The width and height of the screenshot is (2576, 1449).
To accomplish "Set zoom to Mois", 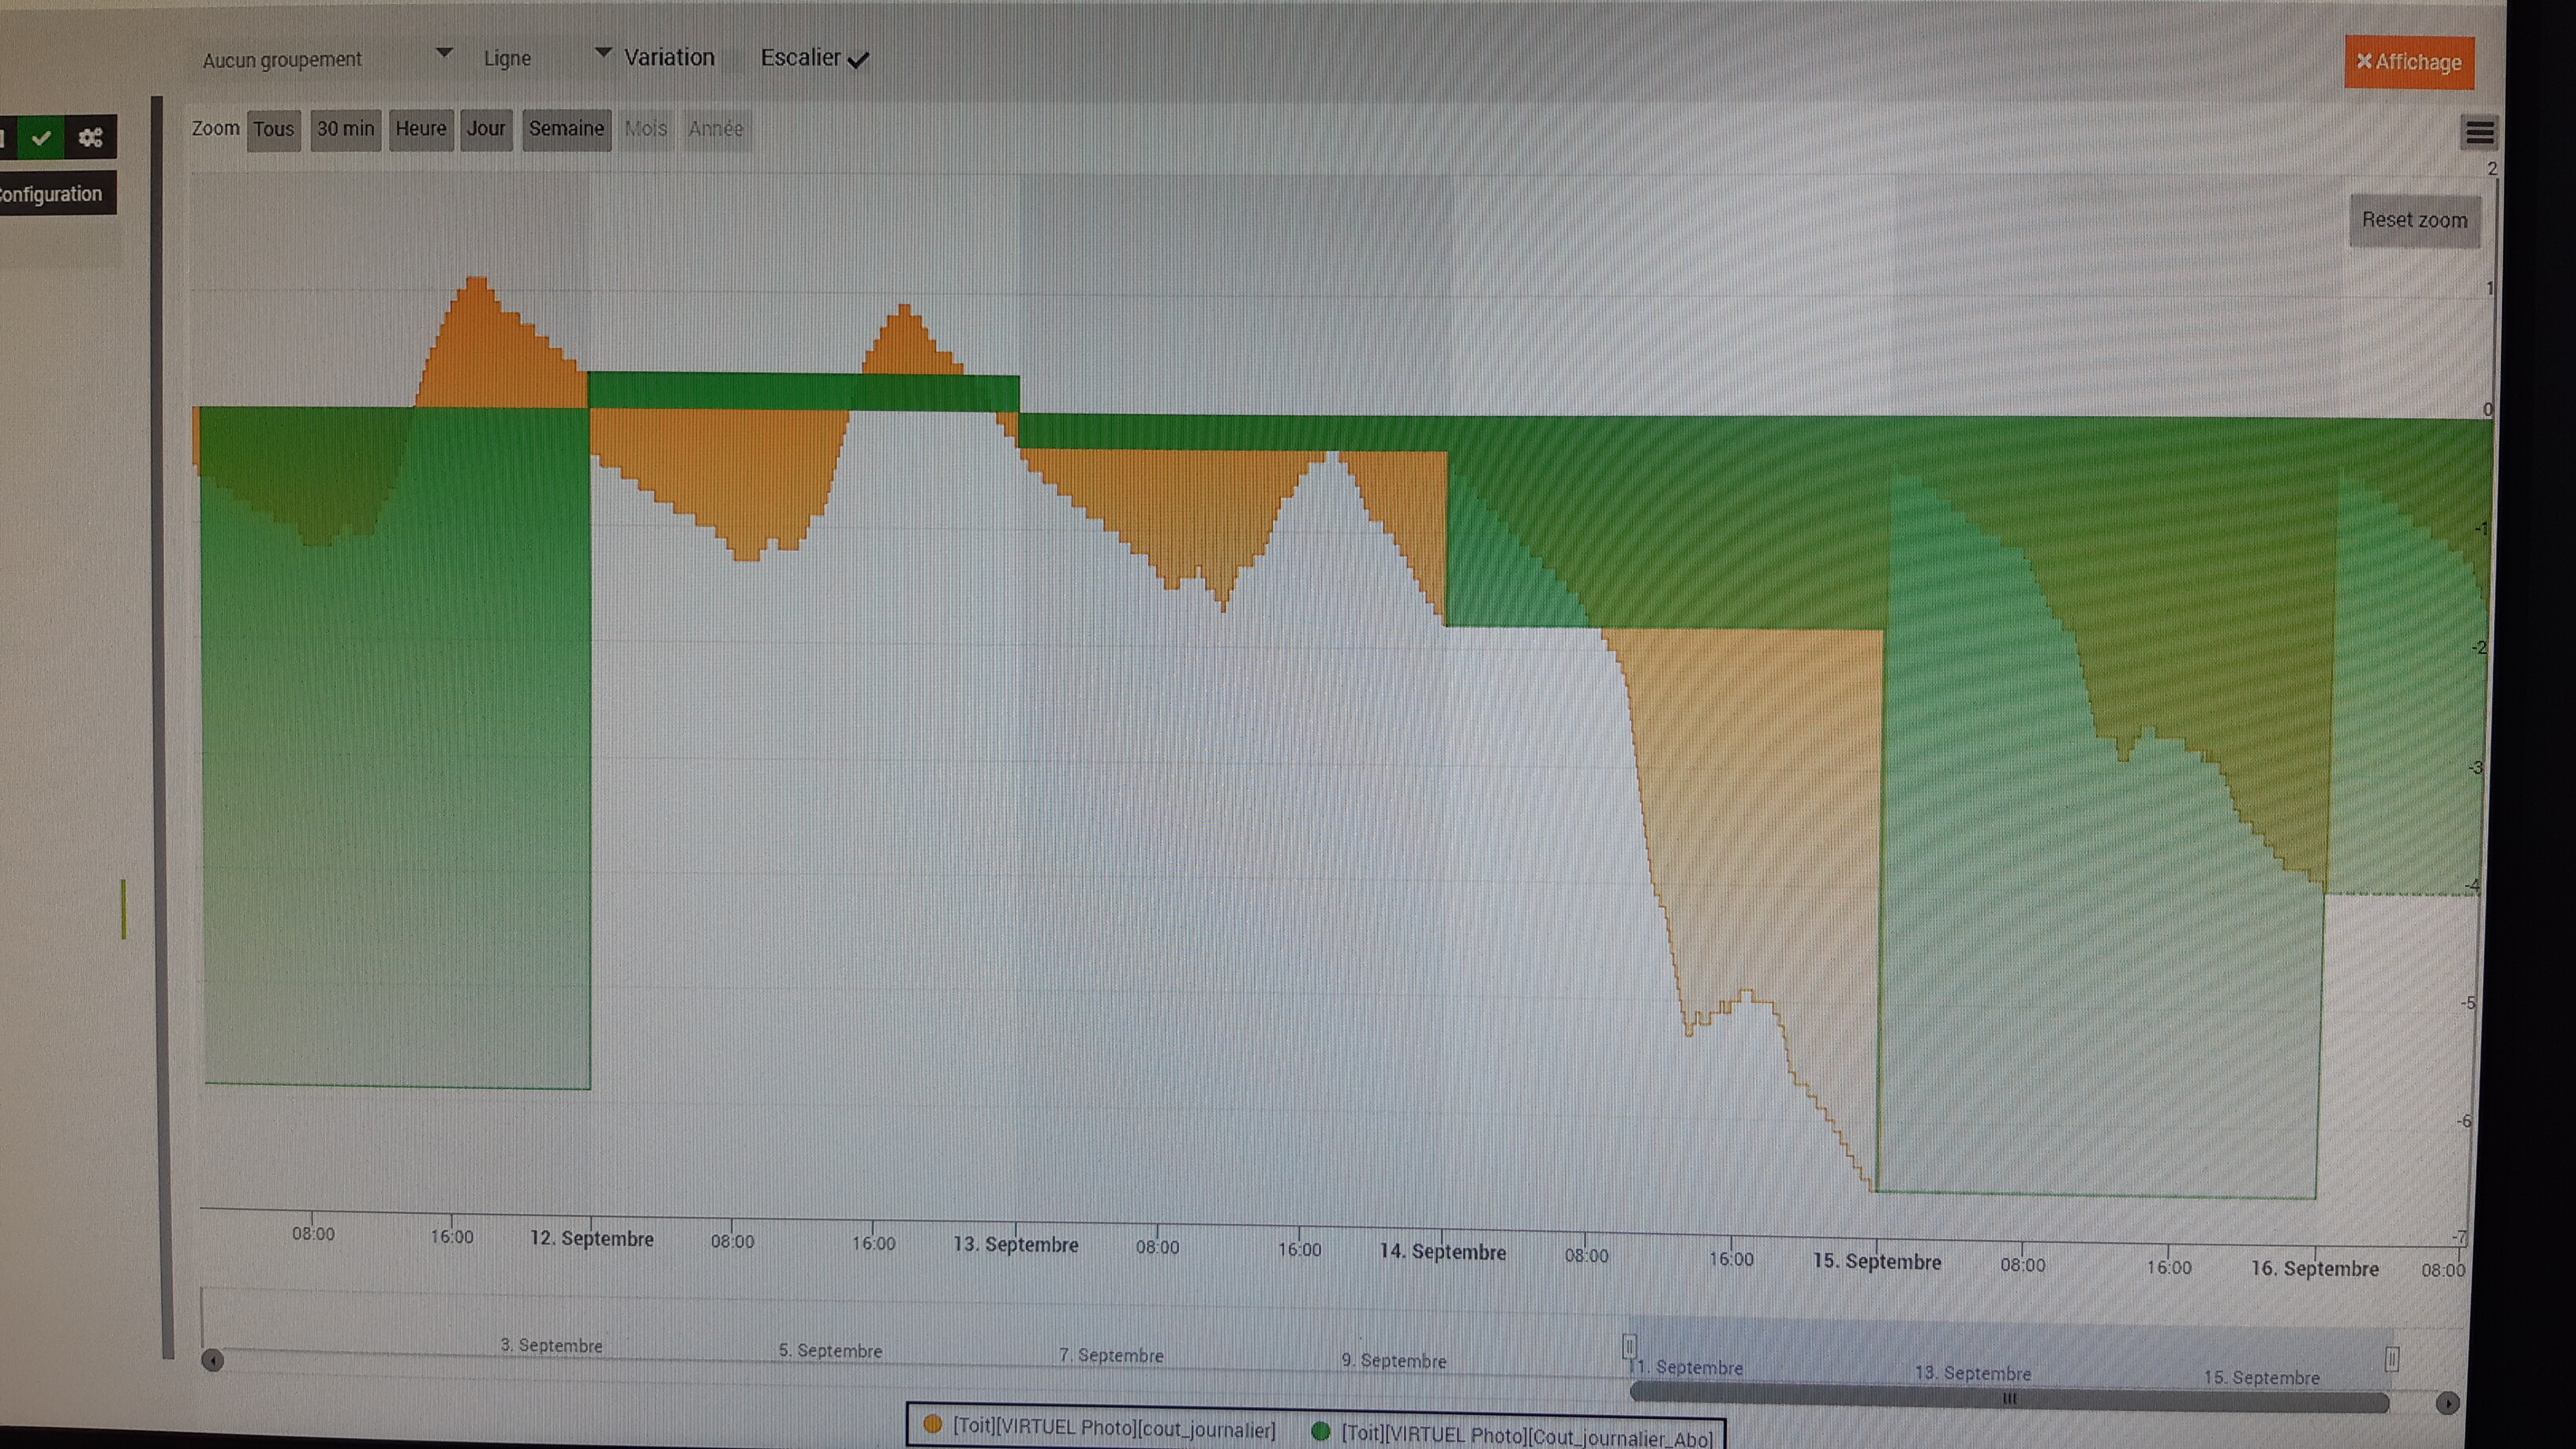I will pyautogui.click(x=645, y=129).
